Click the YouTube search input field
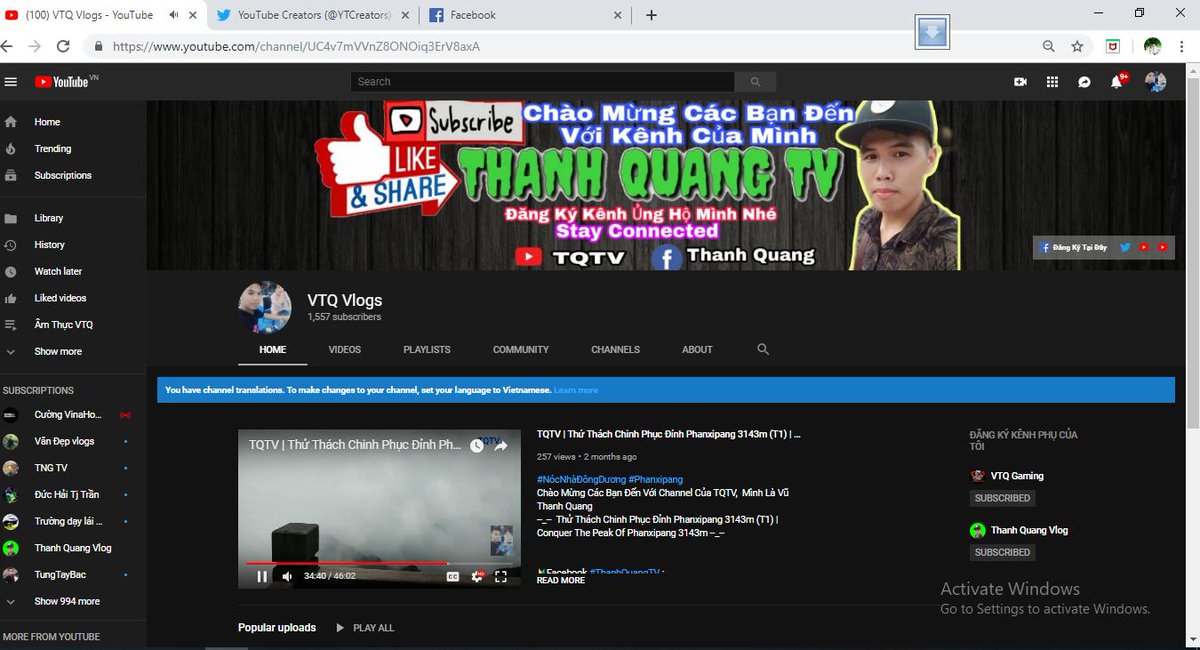1200x650 pixels. point(543,82)
